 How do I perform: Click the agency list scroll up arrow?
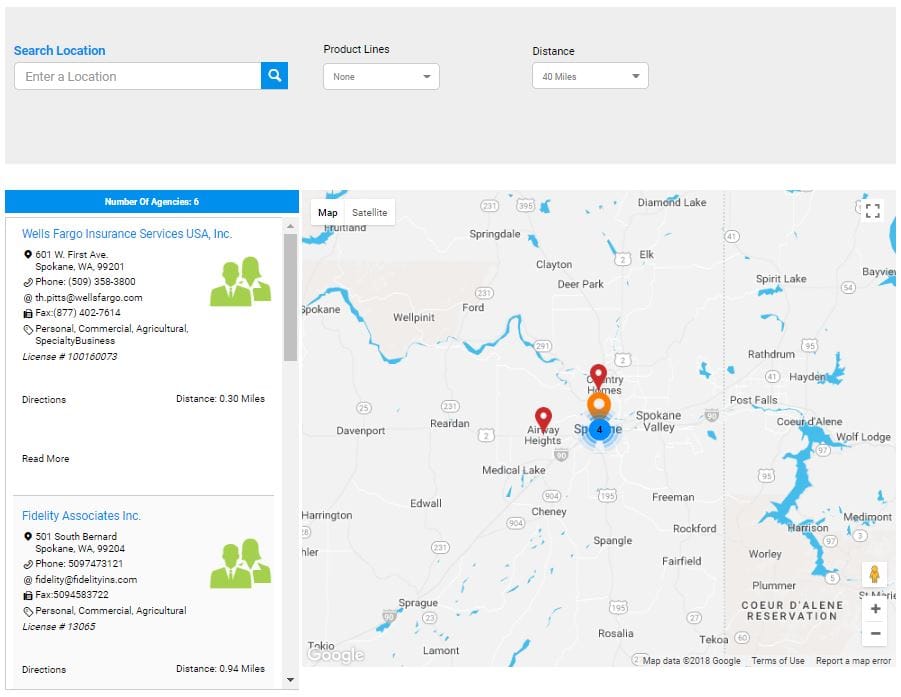(x=290, y=226)
